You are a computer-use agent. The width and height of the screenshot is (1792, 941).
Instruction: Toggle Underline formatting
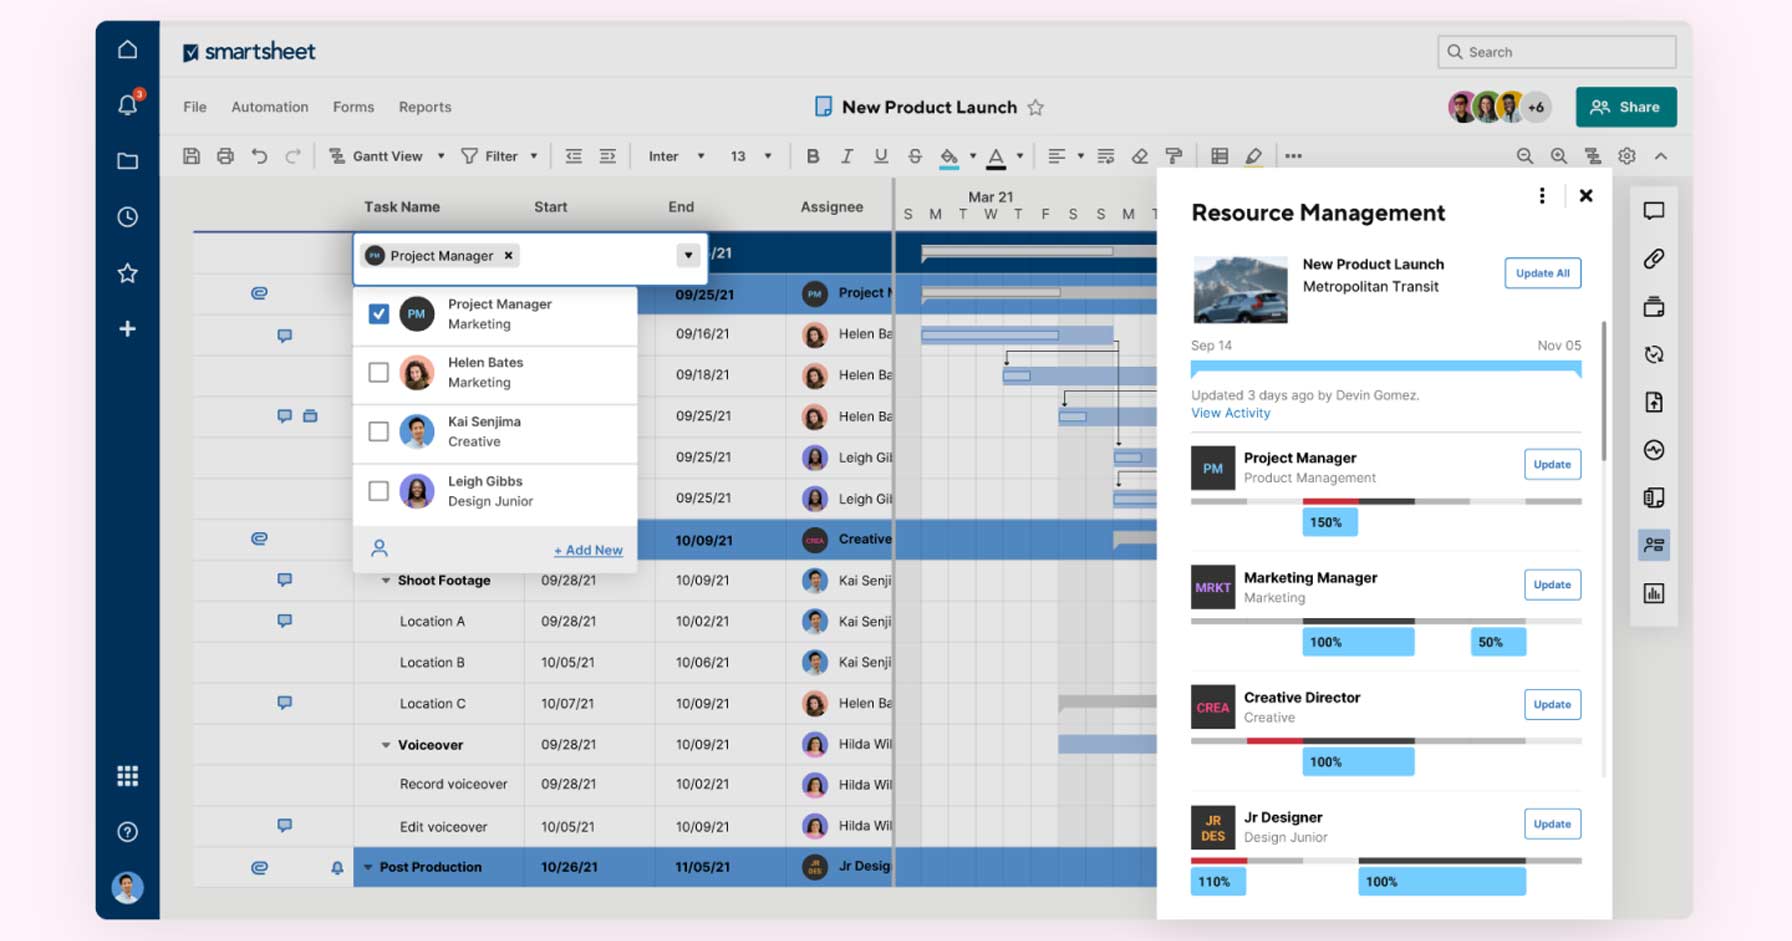click(x=881, y=156)
